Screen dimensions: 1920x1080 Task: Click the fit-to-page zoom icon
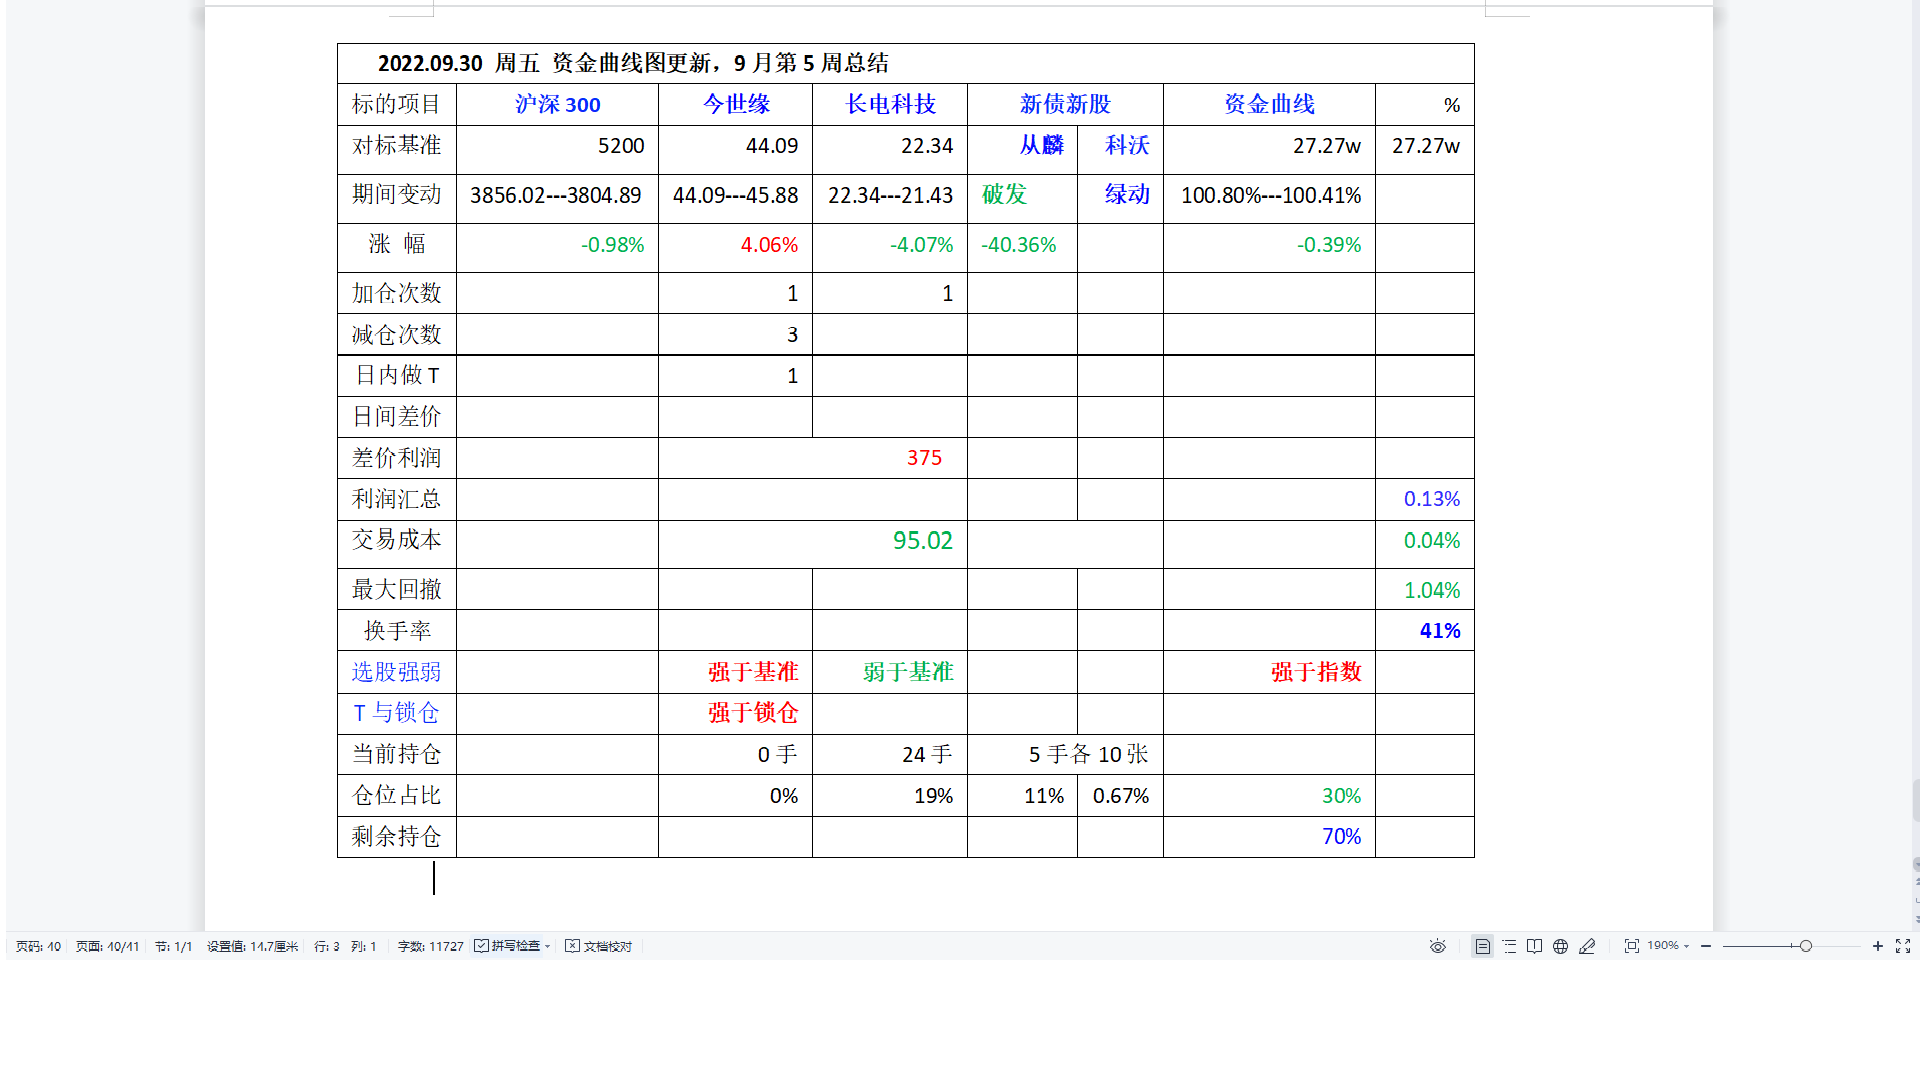pyautogui.click(x=1632, y=946)
